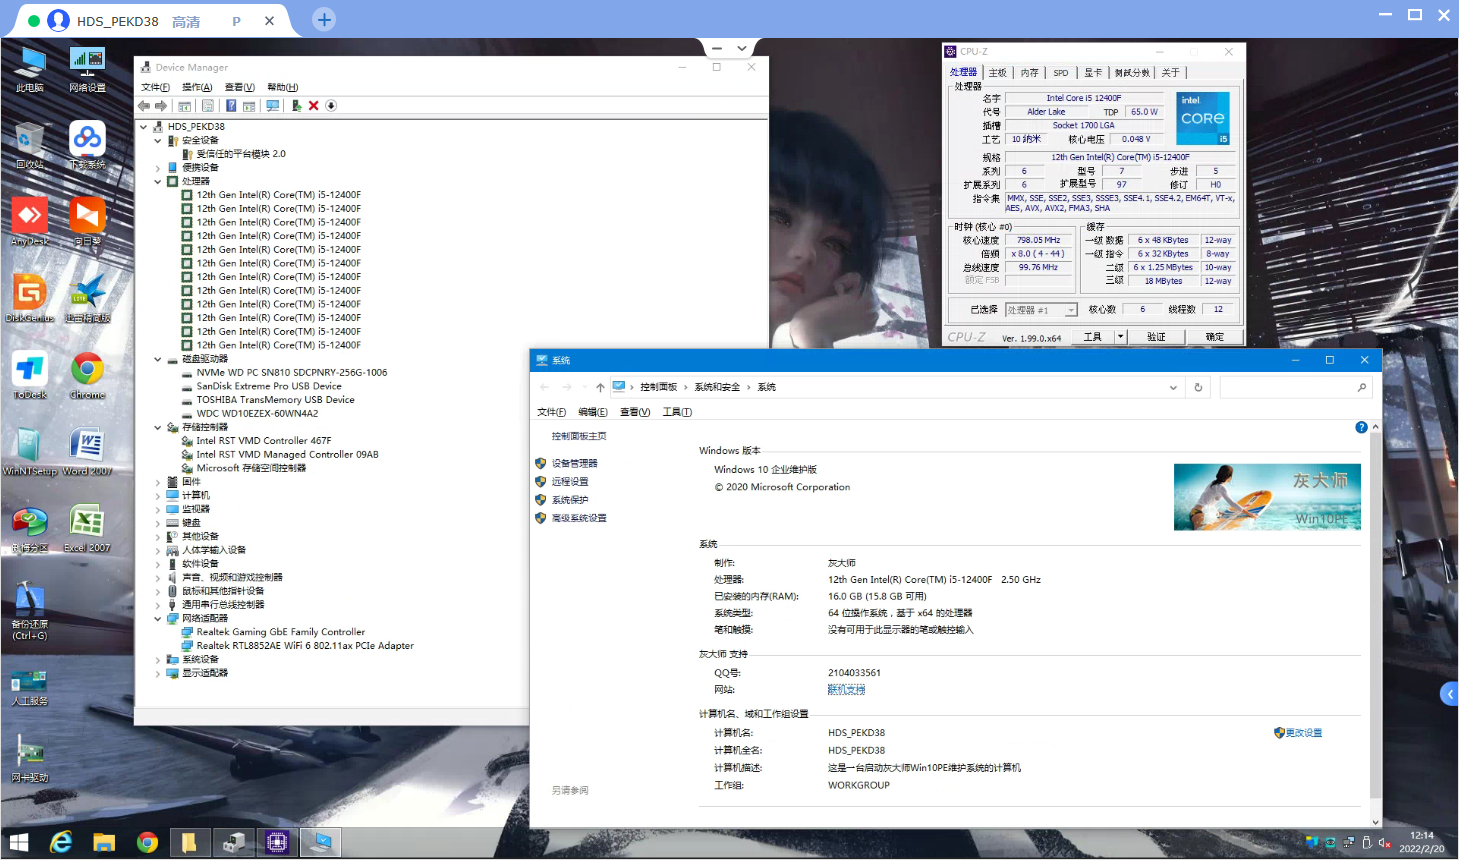Click the vertical scrollbar down arrow in System window

coord(1376,822)
